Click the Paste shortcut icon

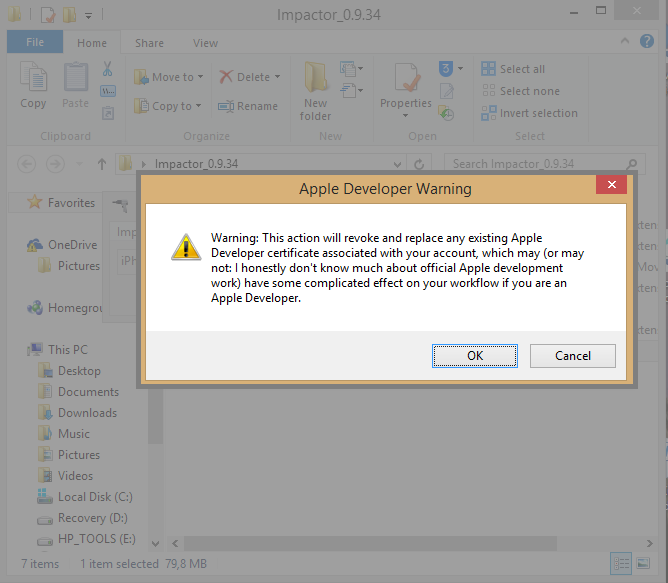click(108, 113)
